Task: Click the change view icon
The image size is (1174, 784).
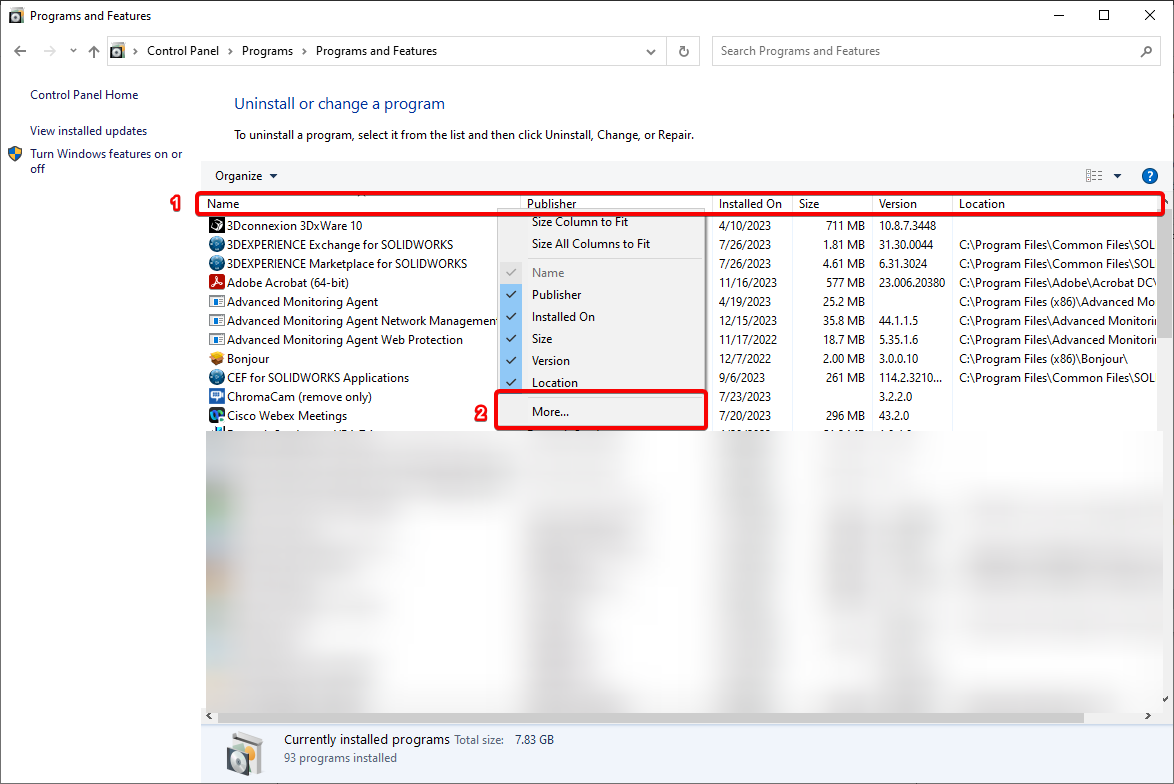Action: point(1094,176)
